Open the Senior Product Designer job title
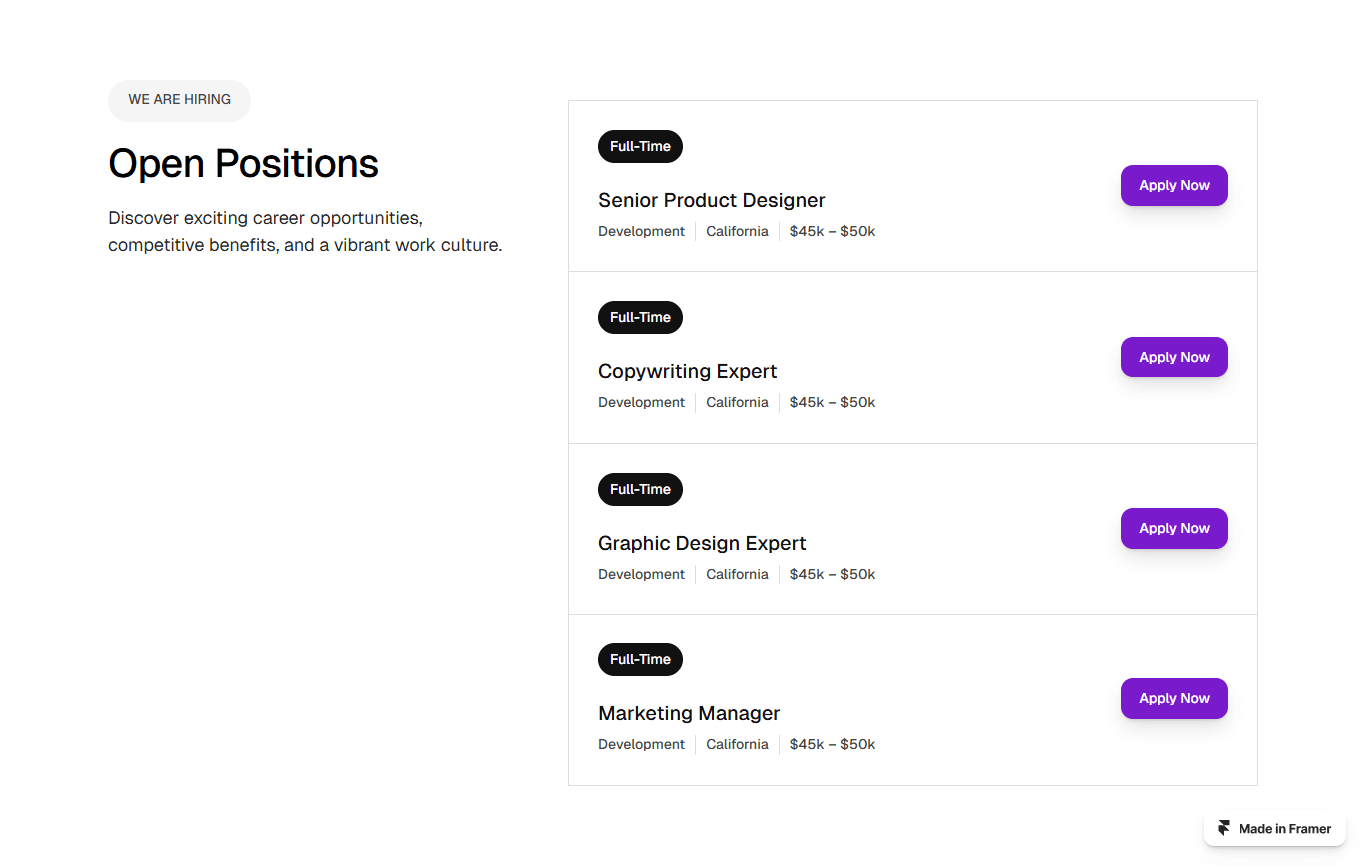This screenshot has width=1366, height=867. (712, 200)
